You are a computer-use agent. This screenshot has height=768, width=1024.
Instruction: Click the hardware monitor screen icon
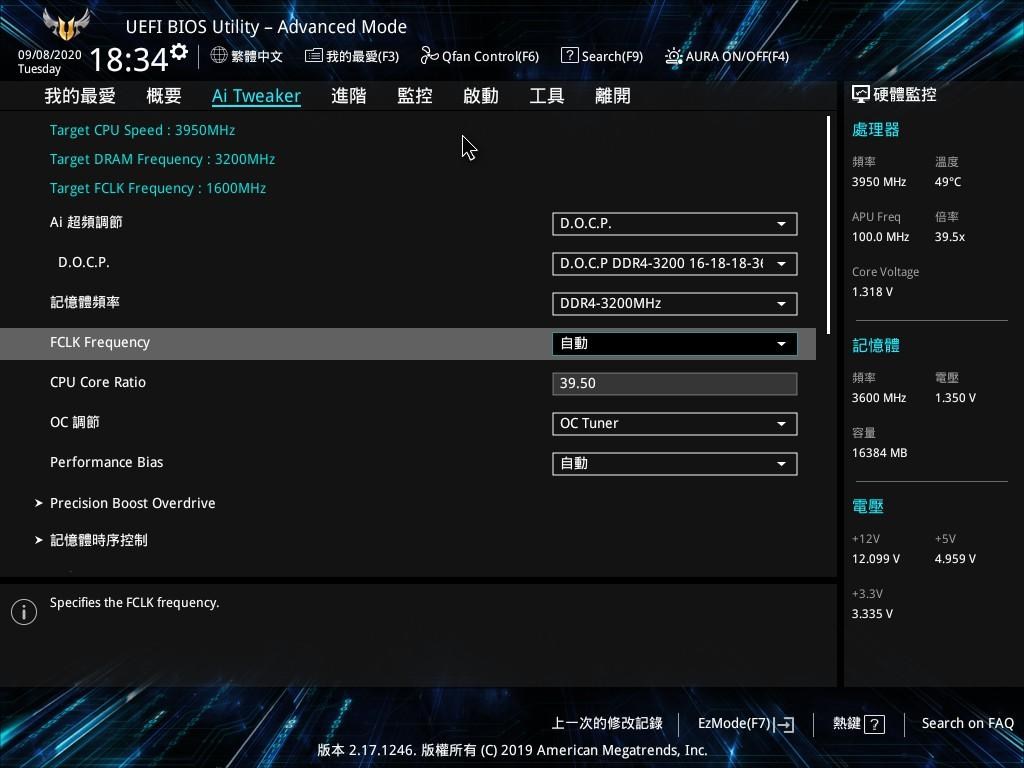click(x=861, y=95)
